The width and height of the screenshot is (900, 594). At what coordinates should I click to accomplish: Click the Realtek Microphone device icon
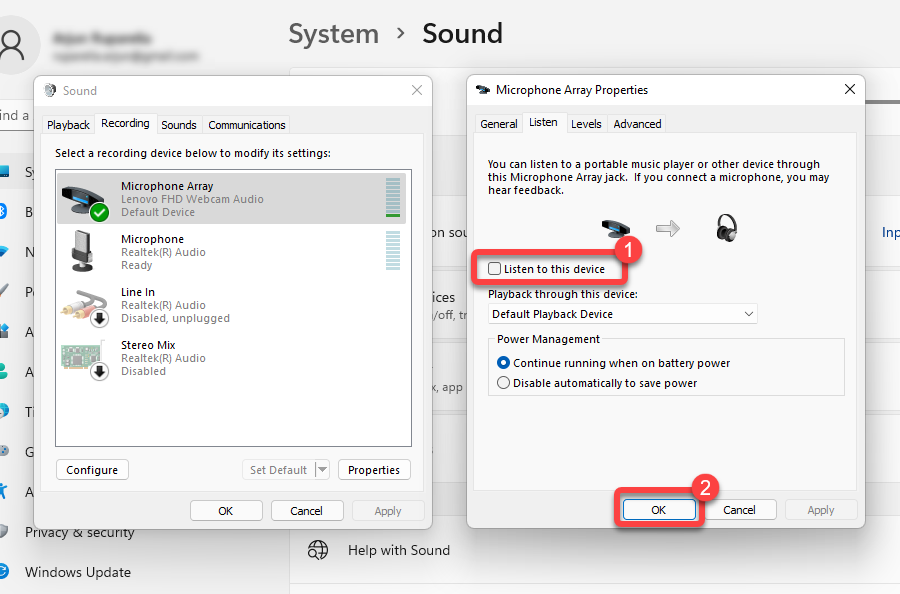84,251
